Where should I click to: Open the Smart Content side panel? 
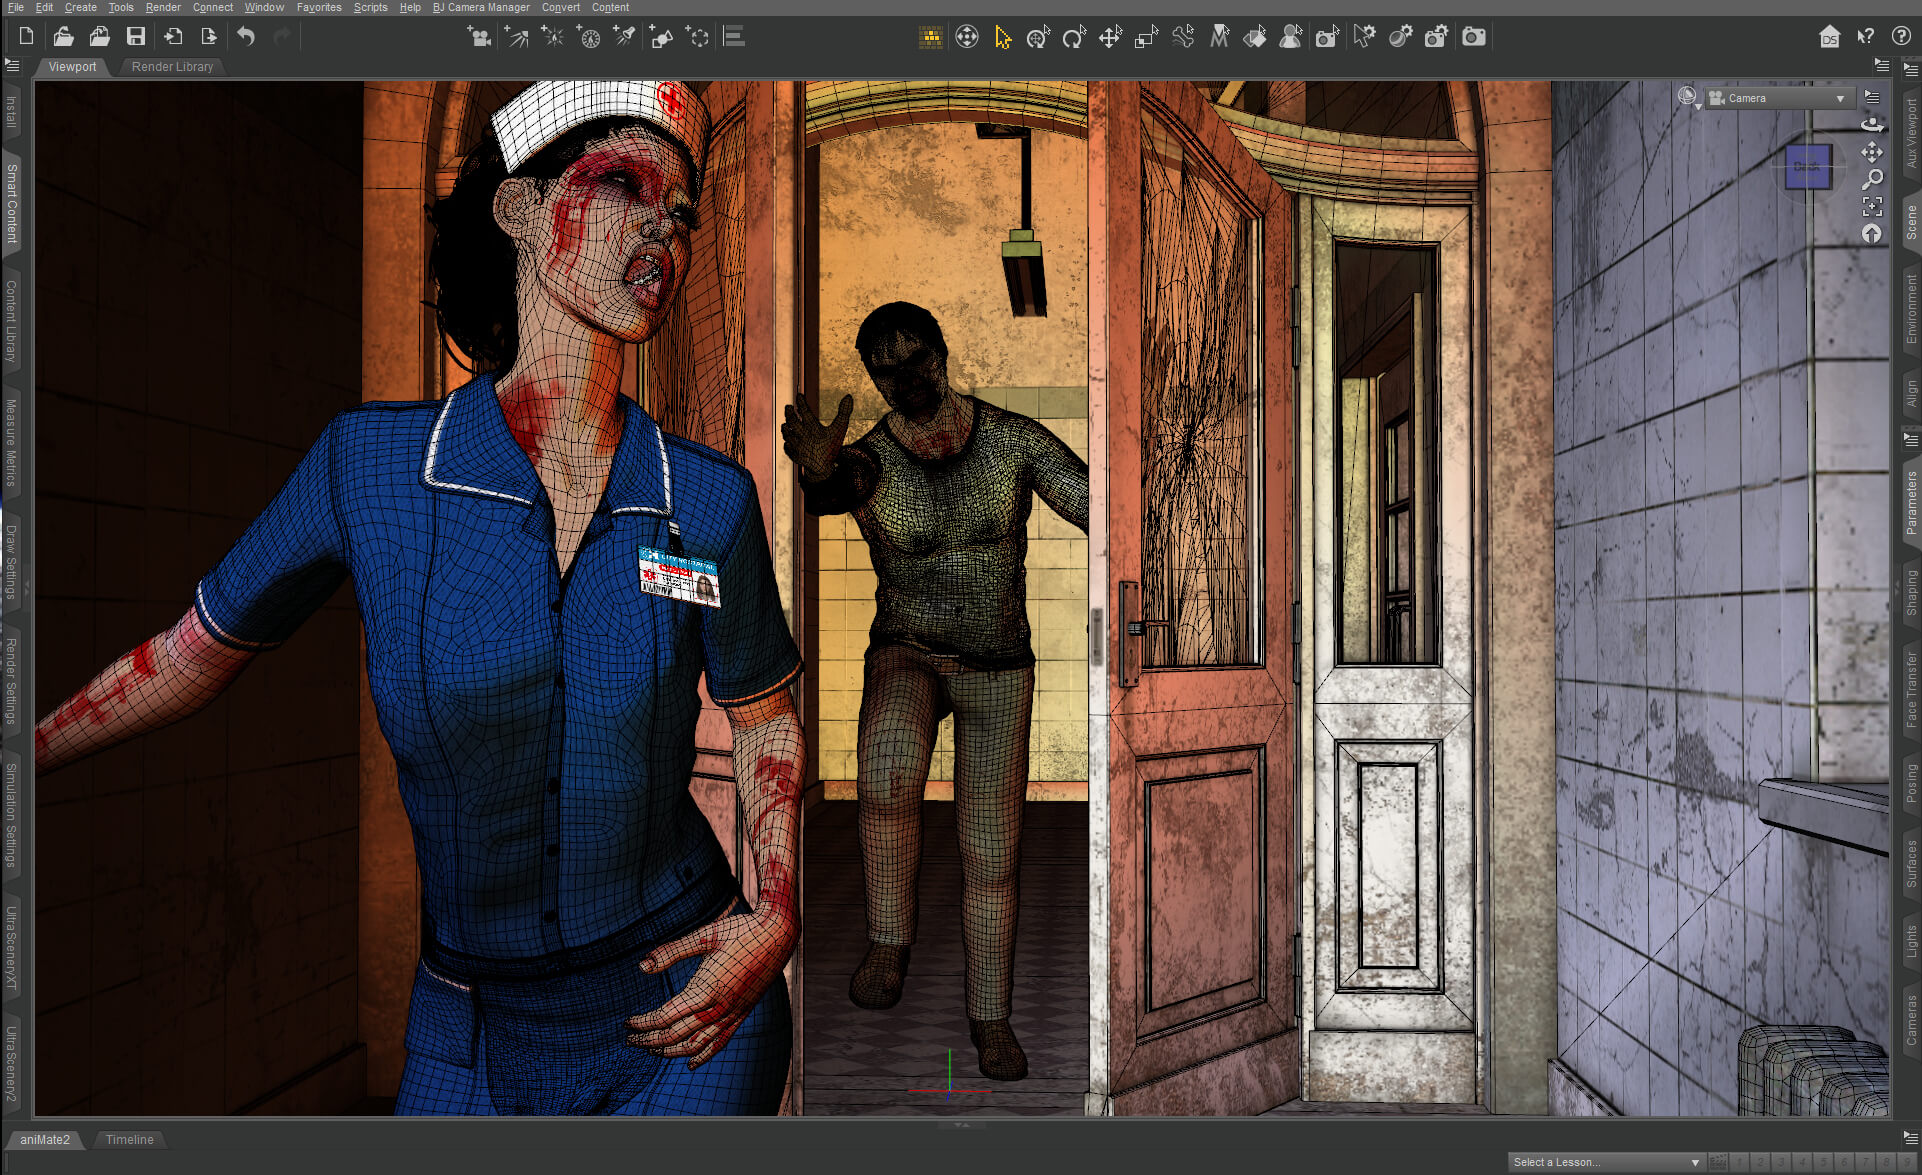[12, 204]
